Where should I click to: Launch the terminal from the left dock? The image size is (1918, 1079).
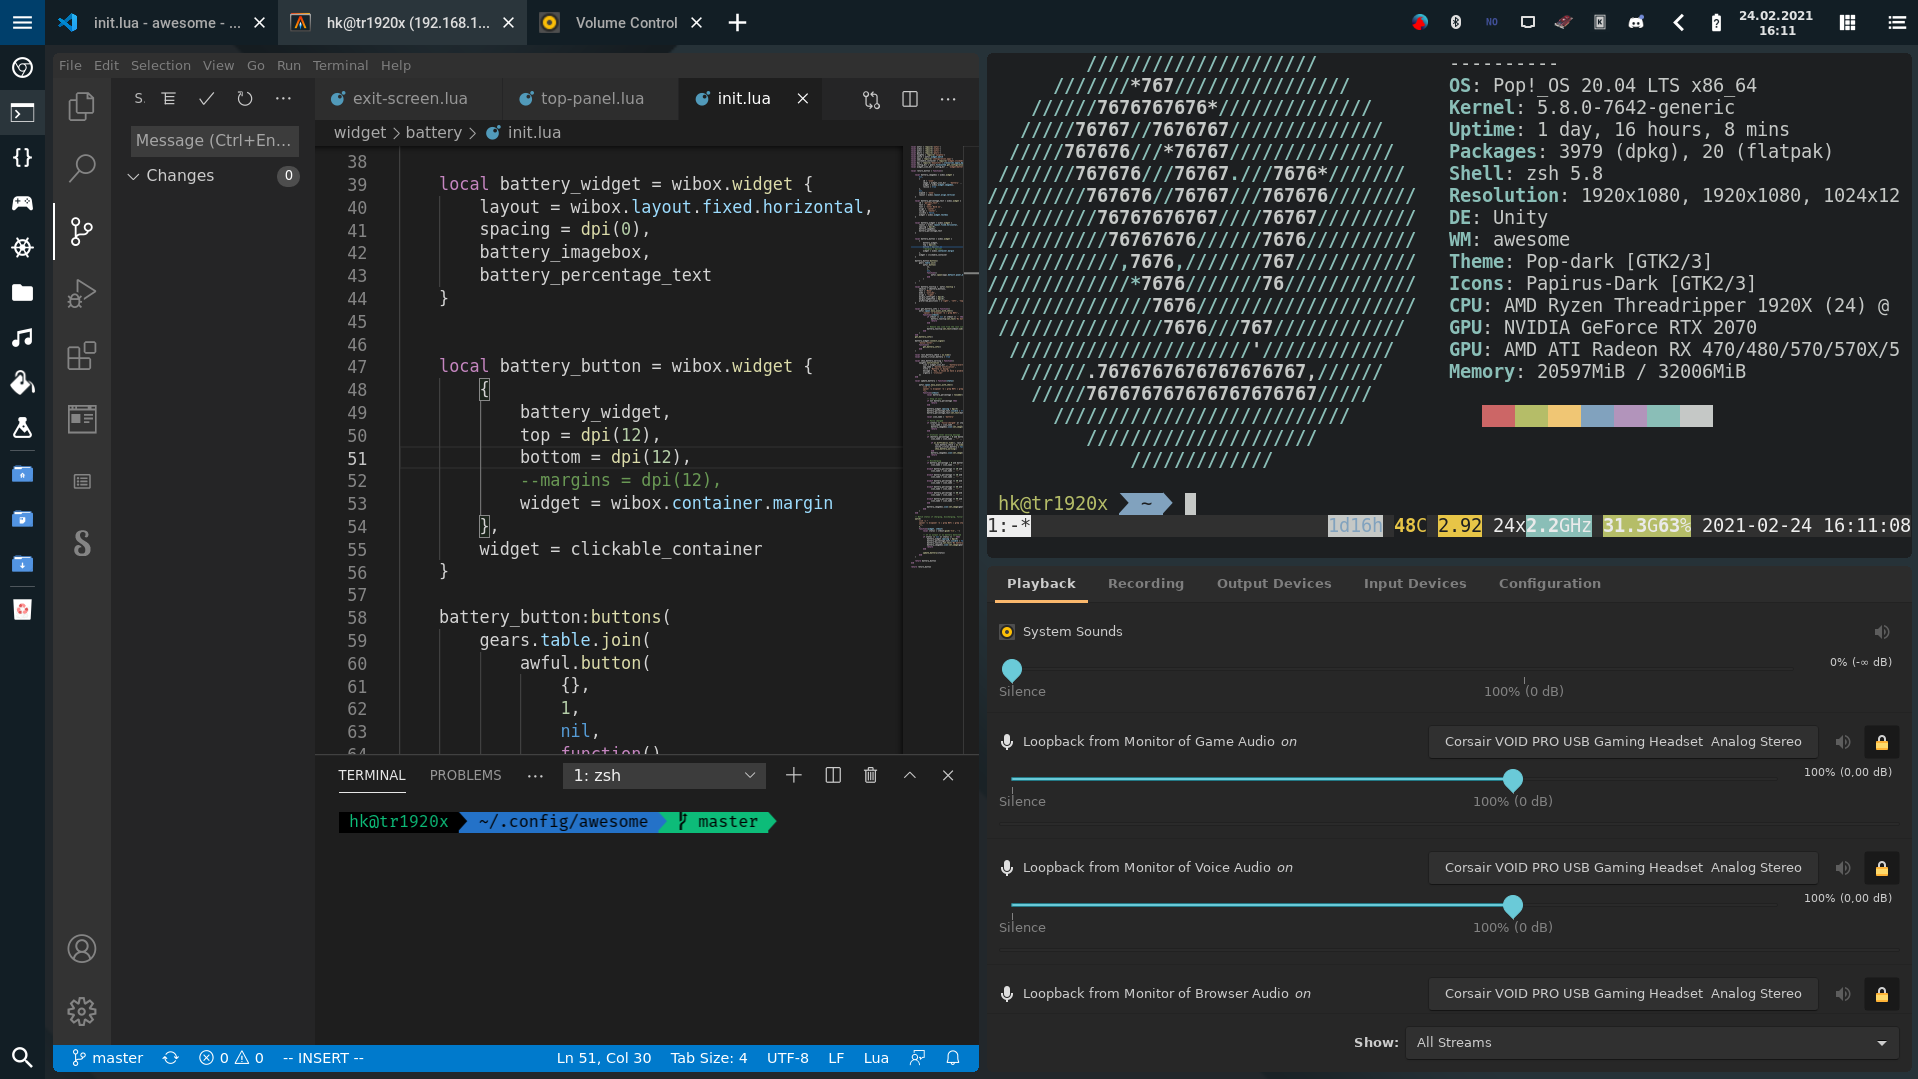22,112
